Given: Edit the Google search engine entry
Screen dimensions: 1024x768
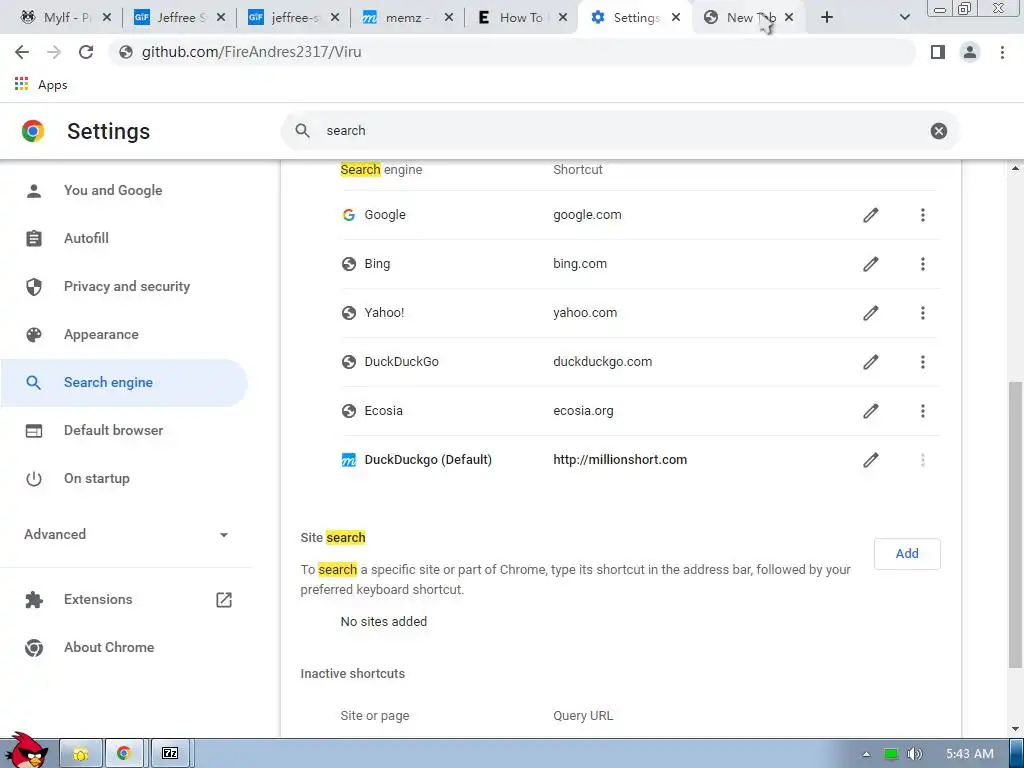Looking at the screenshot, I should [871, 215].
